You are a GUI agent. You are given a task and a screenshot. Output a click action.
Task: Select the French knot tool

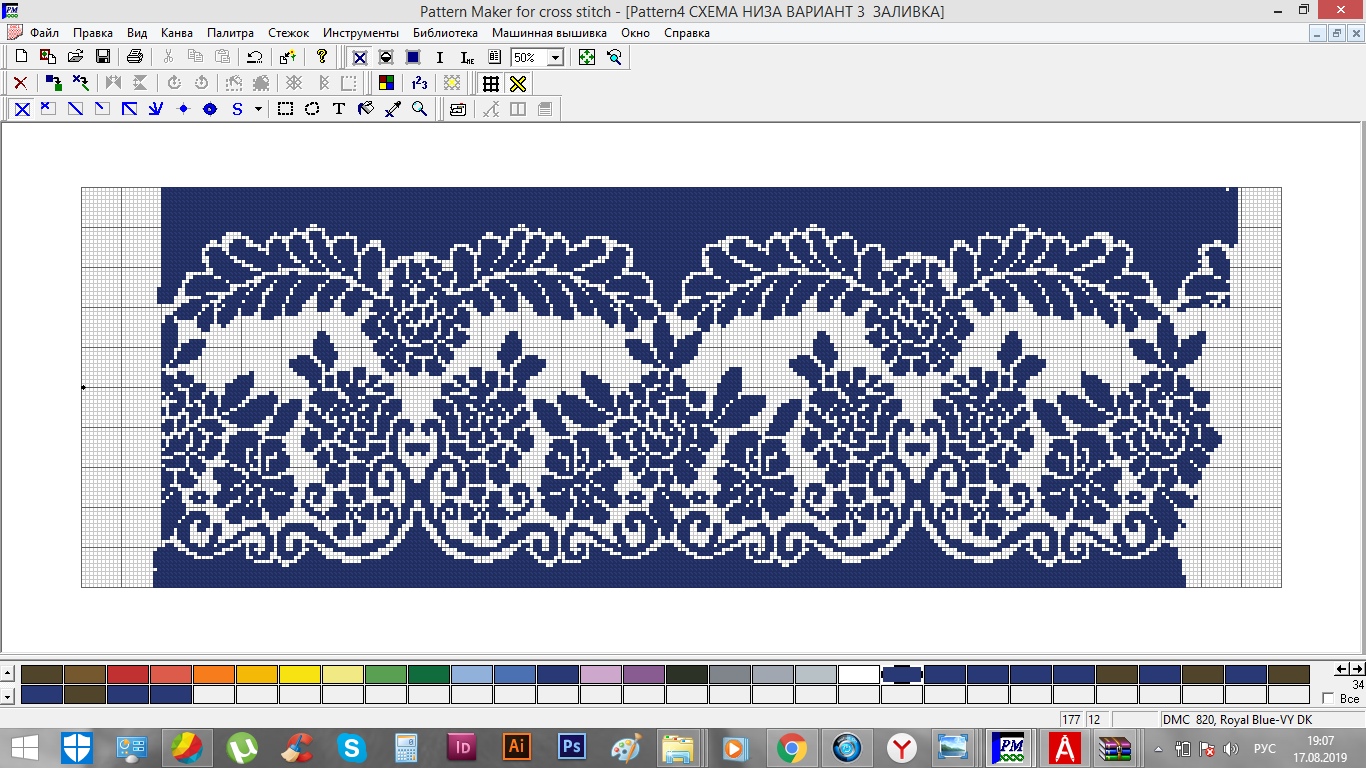point(183,109)
